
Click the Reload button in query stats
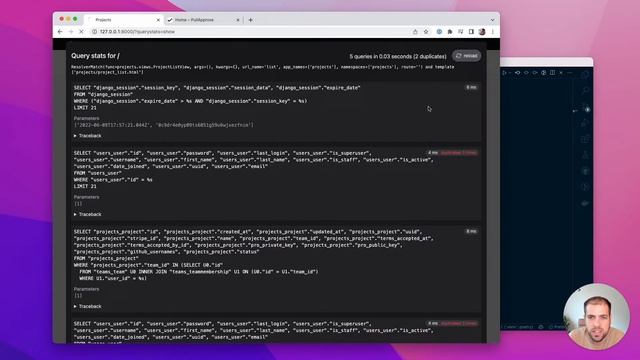pos(467,56)
